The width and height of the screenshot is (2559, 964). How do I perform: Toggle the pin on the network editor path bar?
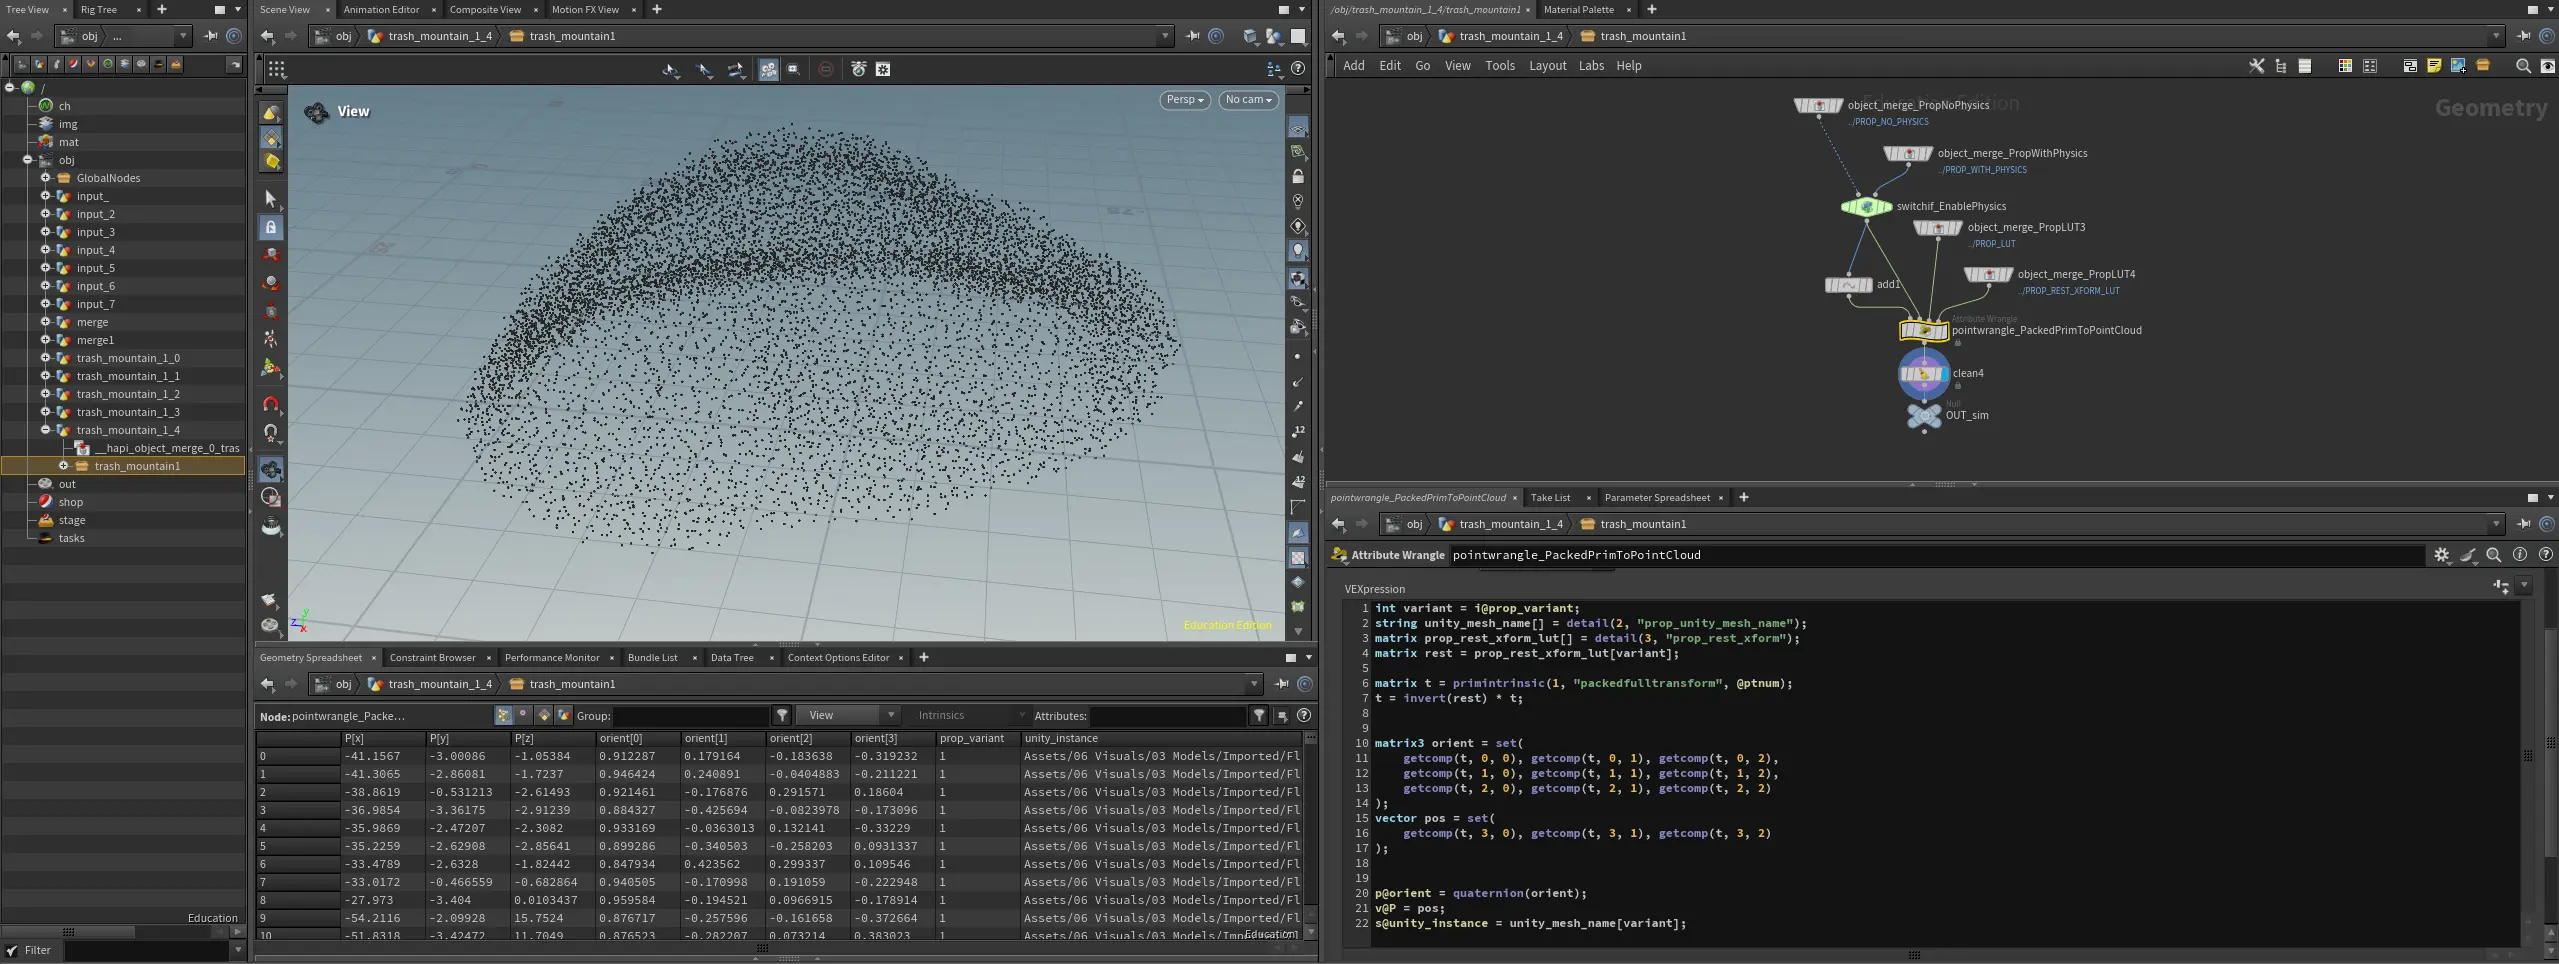pos(2523,36)
